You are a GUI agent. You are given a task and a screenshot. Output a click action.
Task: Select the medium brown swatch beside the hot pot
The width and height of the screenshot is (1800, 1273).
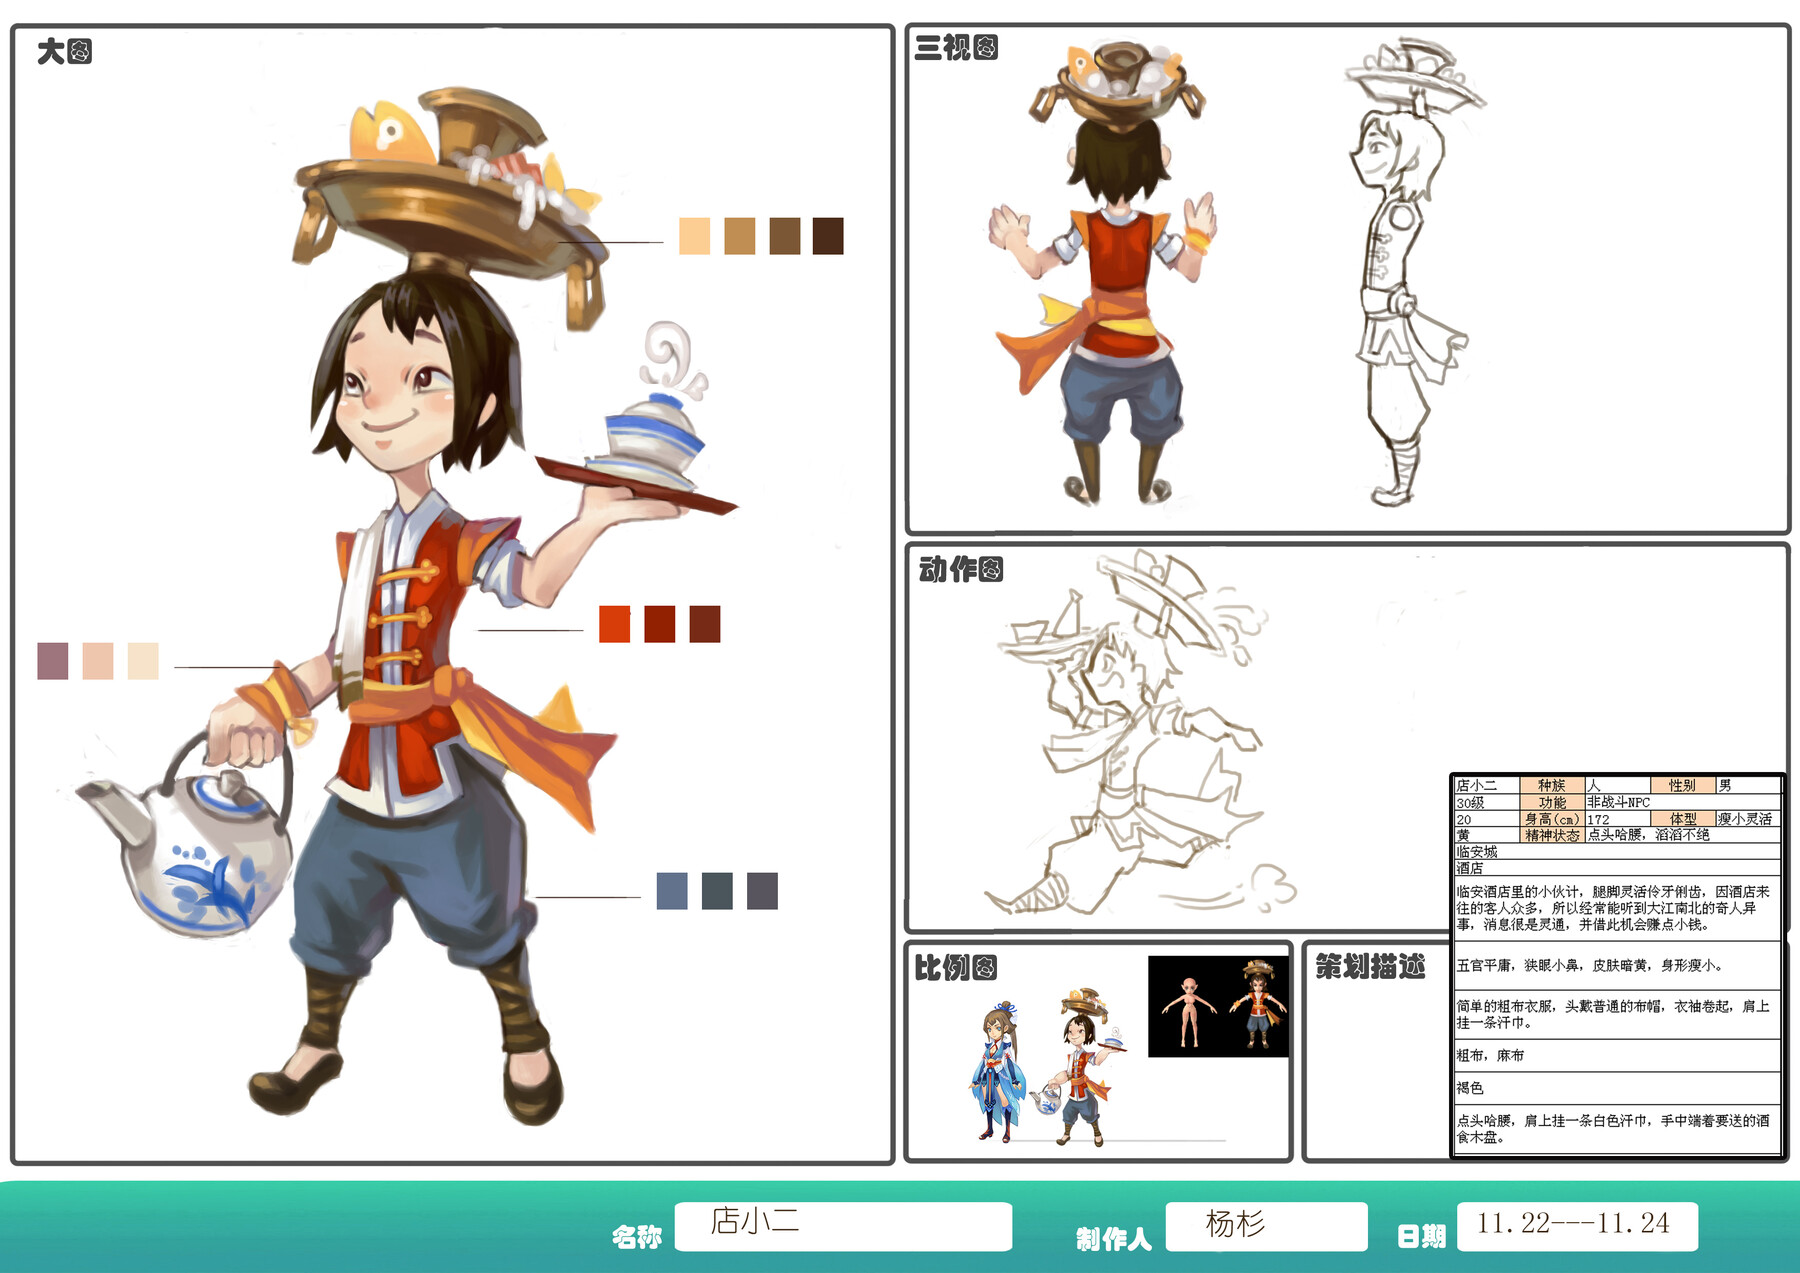(x=784, y=236)
